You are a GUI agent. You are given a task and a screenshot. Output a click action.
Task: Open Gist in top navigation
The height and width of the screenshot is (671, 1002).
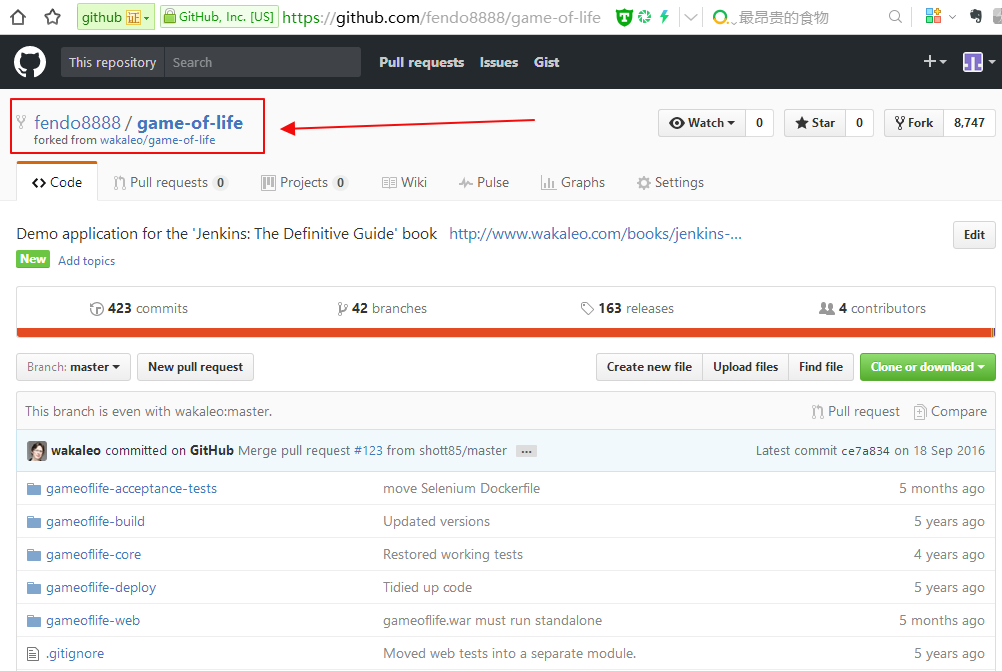(x=546, y=63)
